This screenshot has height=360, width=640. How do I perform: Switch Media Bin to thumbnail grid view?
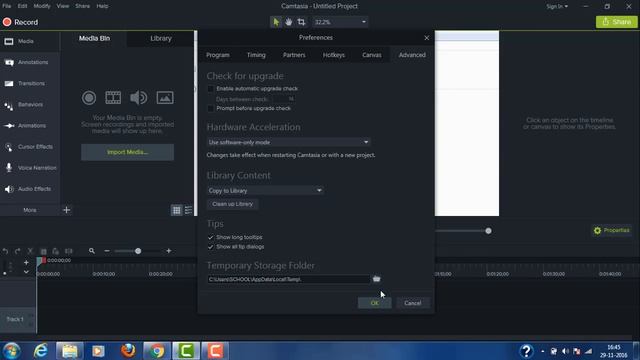[176, 210]
